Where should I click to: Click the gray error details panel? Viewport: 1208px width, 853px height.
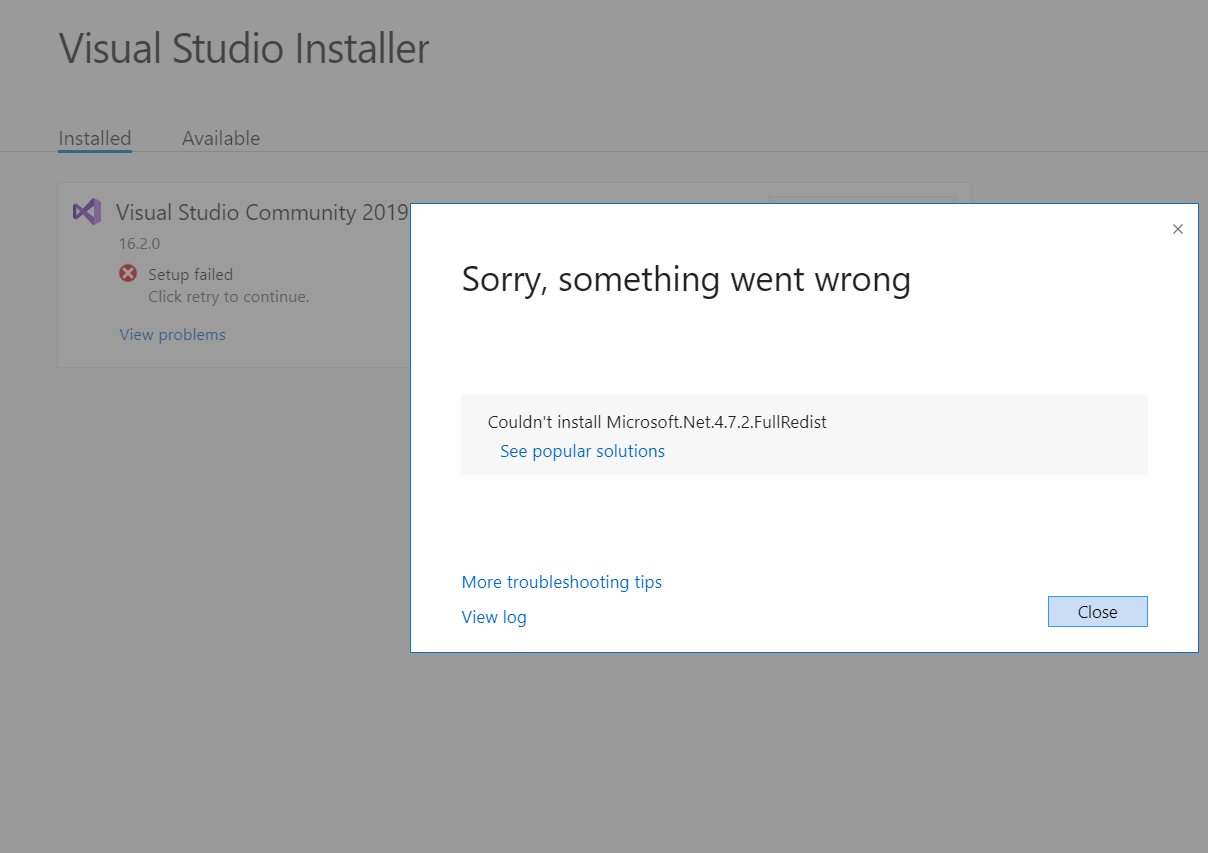click(x=804, y=435)
